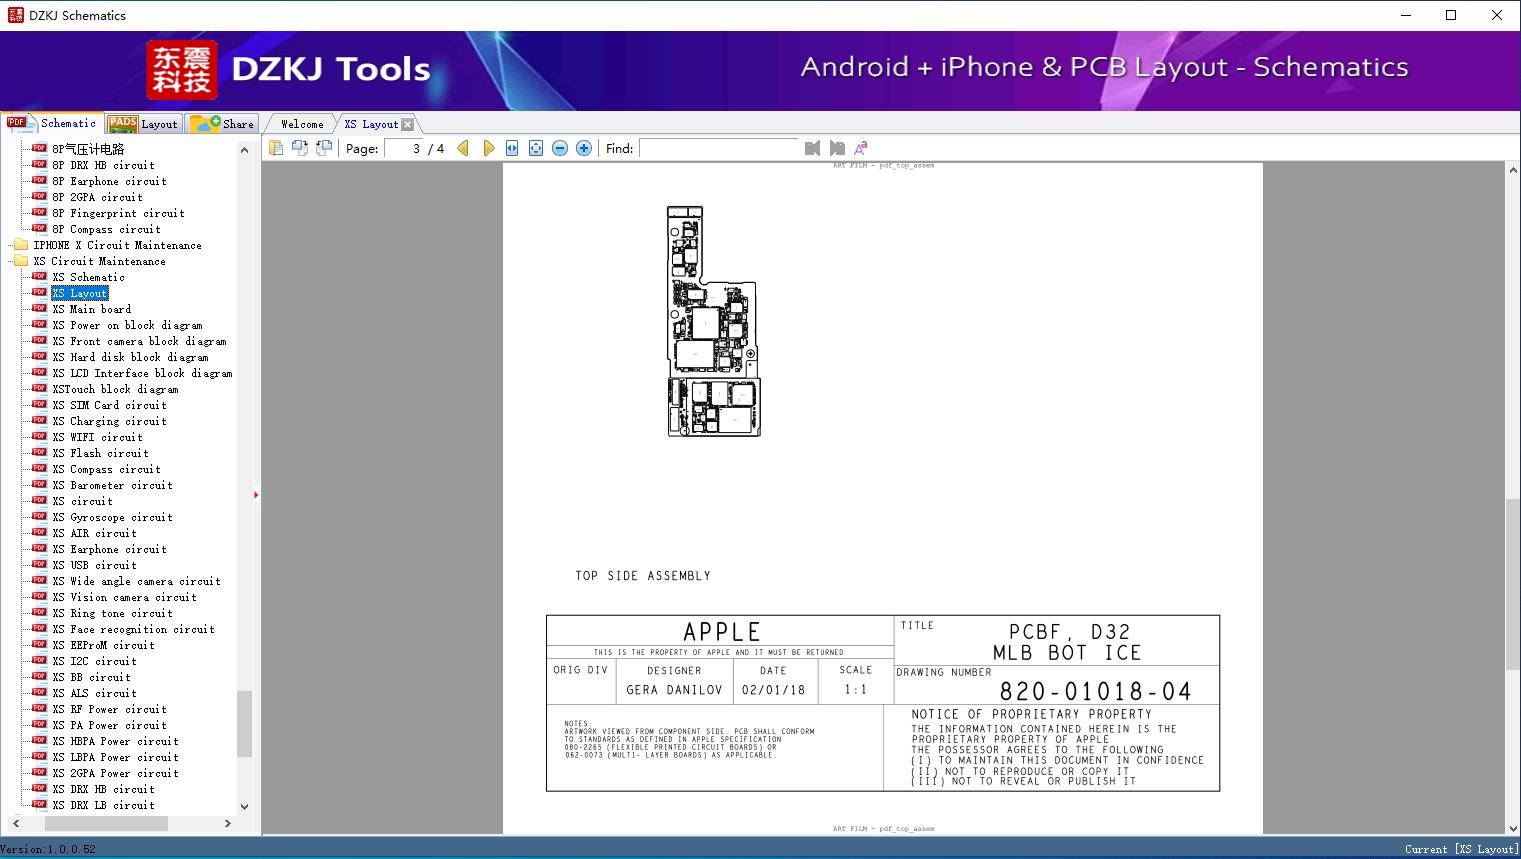Click tree panel scroll-up arrow

244,150
